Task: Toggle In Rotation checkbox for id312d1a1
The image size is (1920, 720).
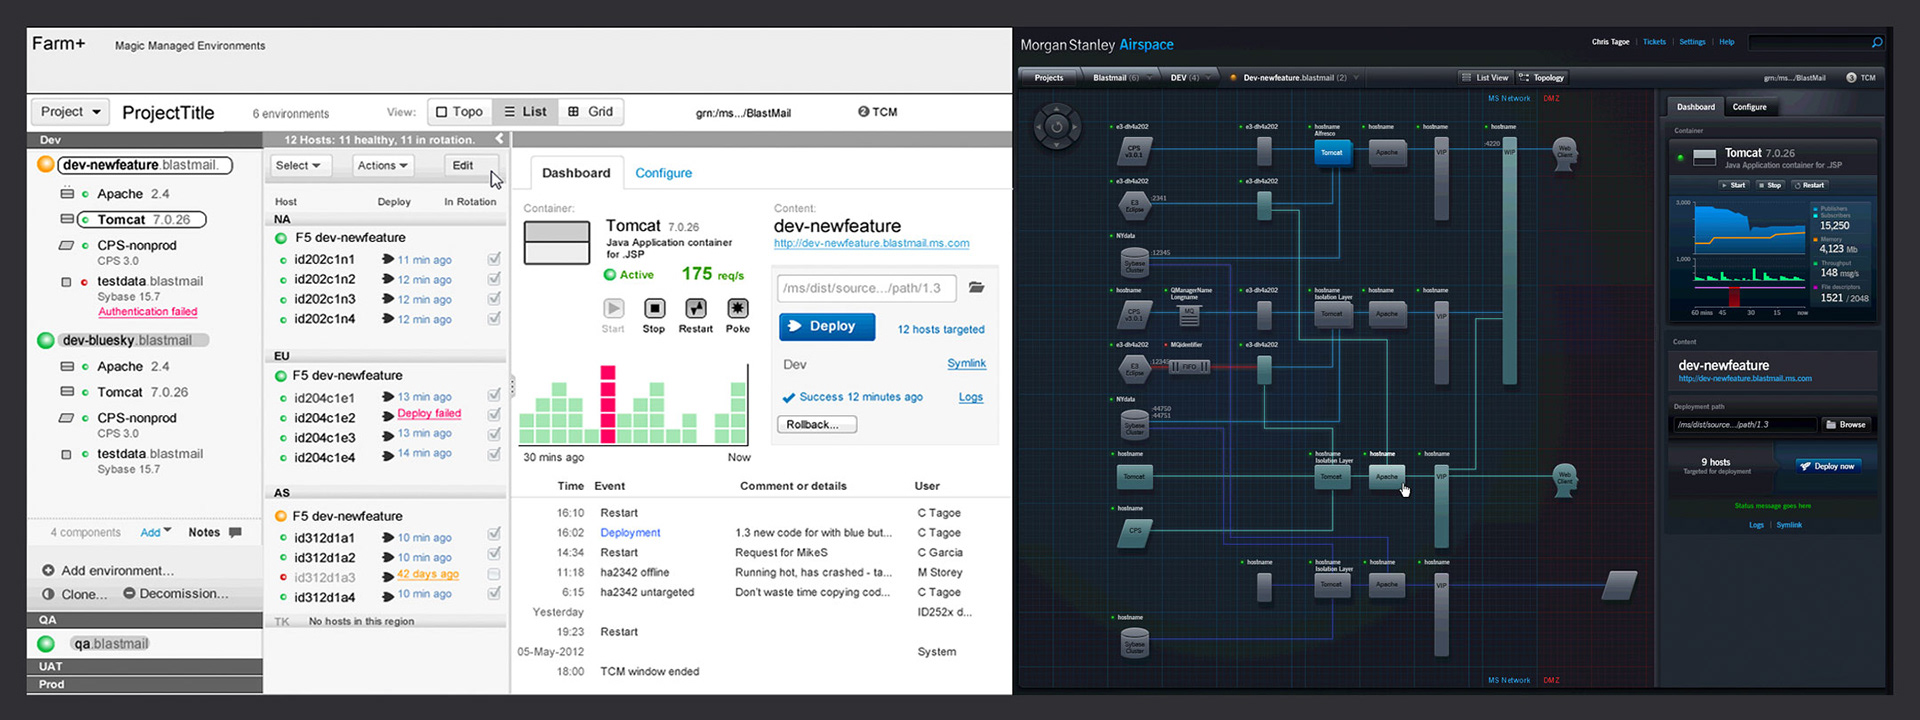Action: (x=494, y=534)
